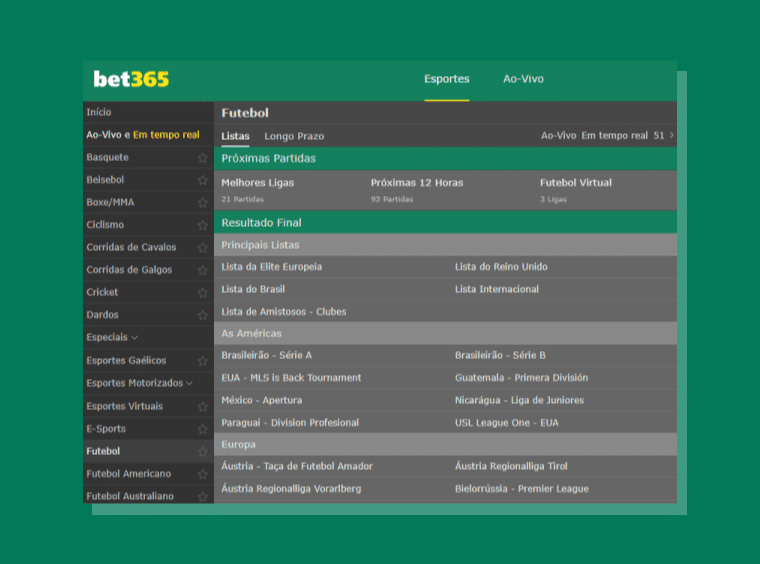
Task: Click the As Américas section header
Action: 445,333
